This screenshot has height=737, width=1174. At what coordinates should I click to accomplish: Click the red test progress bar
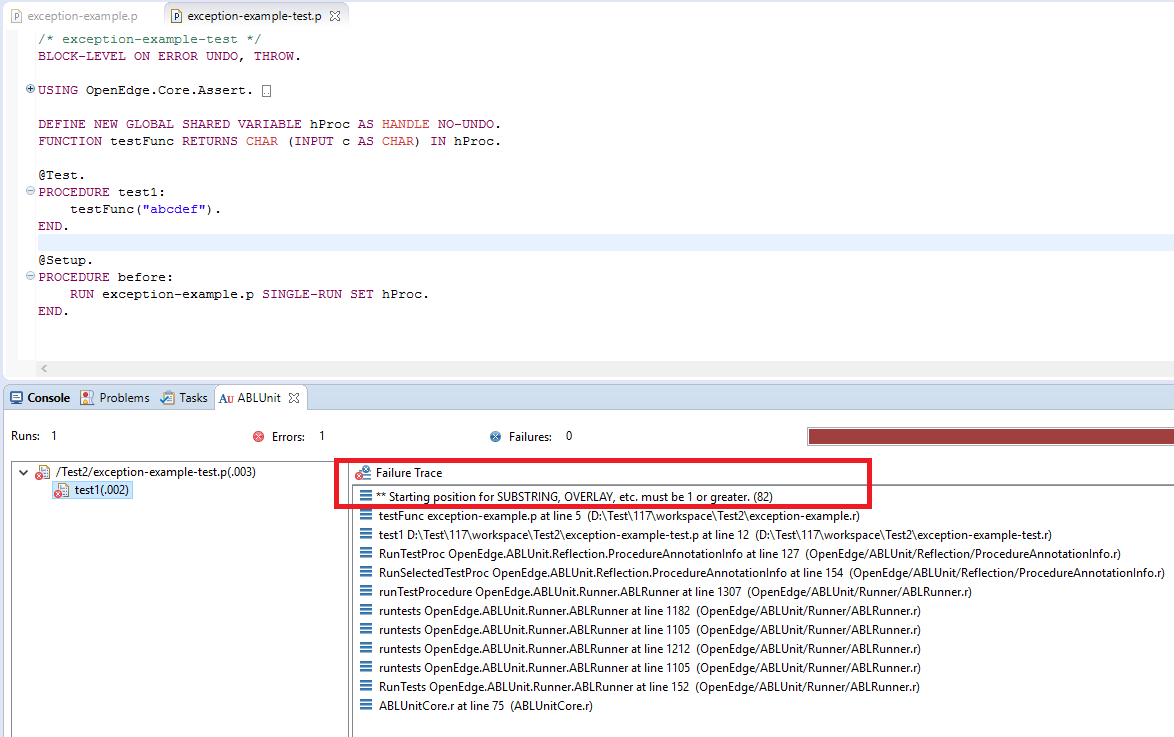(991, 437)
